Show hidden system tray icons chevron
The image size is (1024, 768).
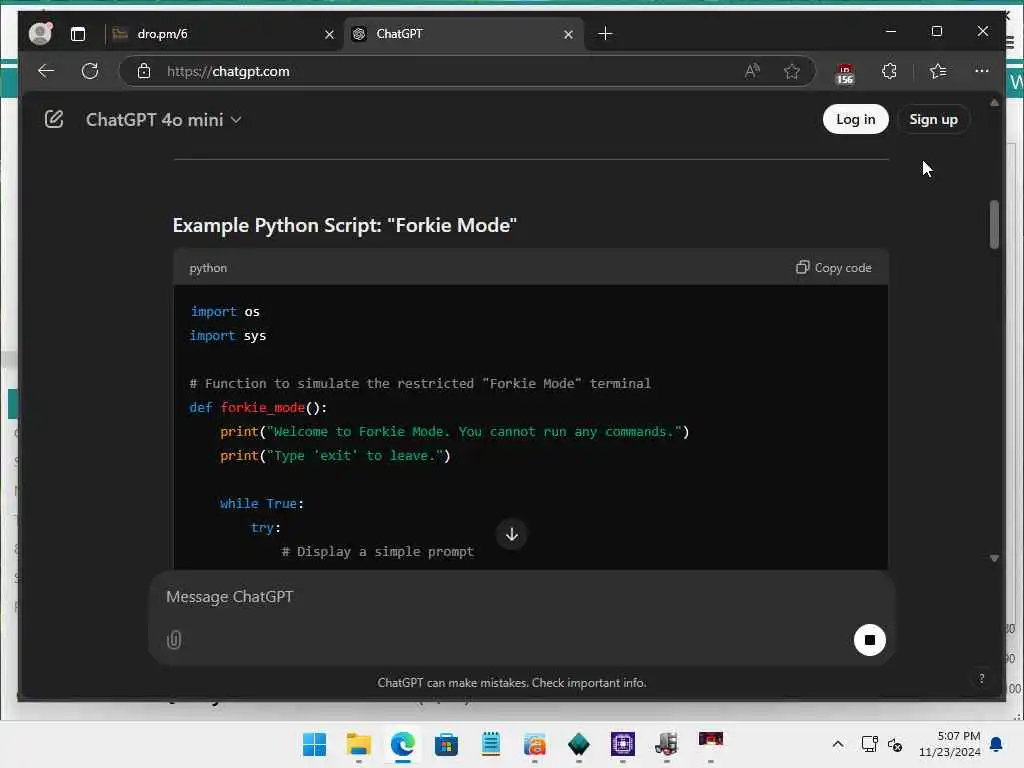(x=838, y=744)
